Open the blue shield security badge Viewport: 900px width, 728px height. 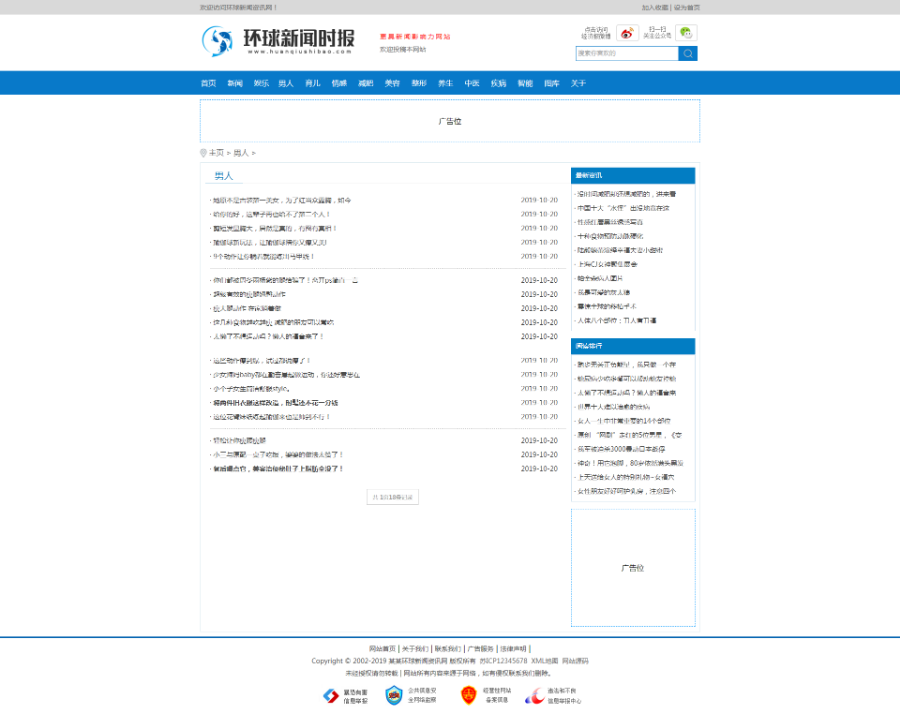tap(394, 695)
